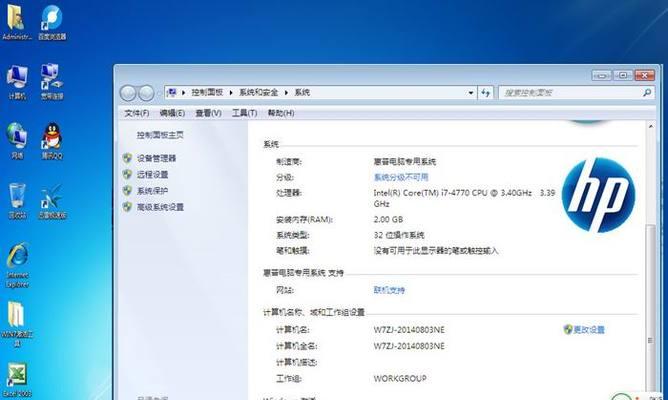Open the 计算机 desktop icon
The image size is (668, 400).
coord(17,82)
